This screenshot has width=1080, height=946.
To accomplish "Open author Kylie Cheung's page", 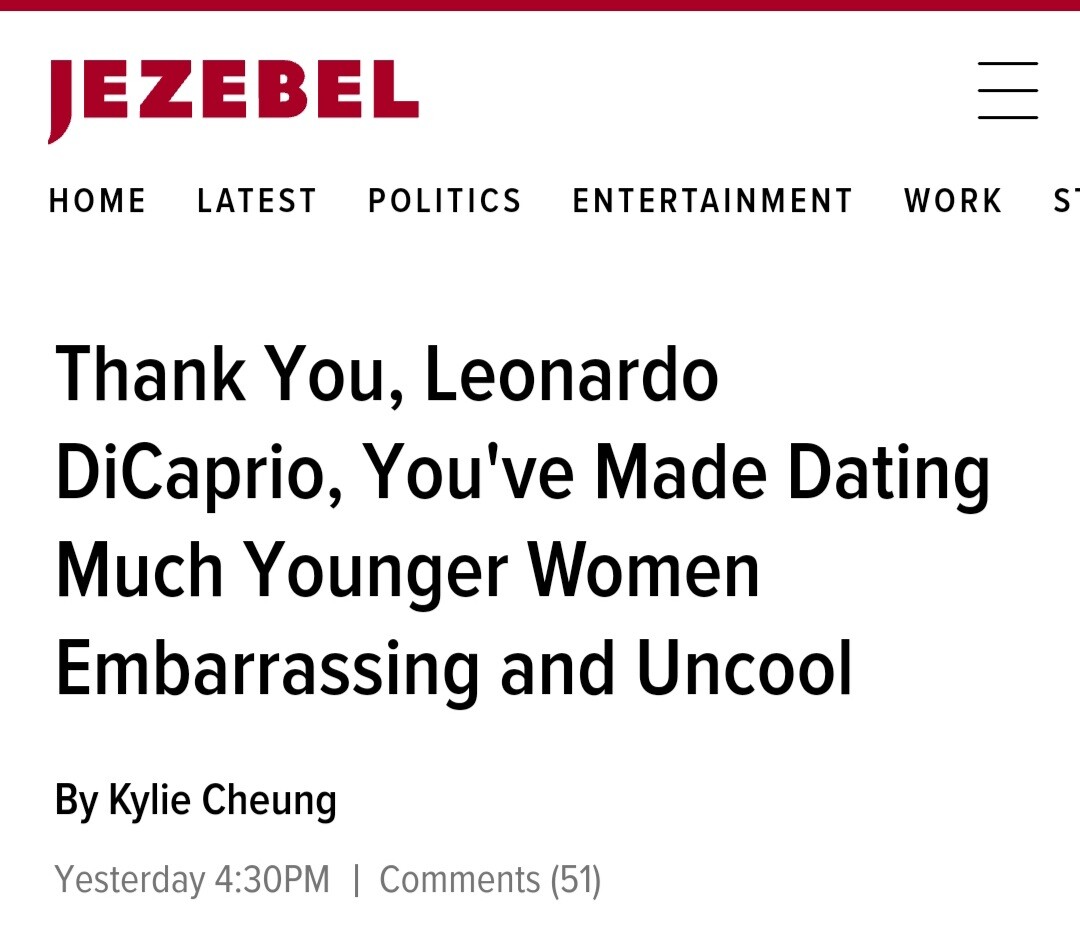I will (223, 801).
